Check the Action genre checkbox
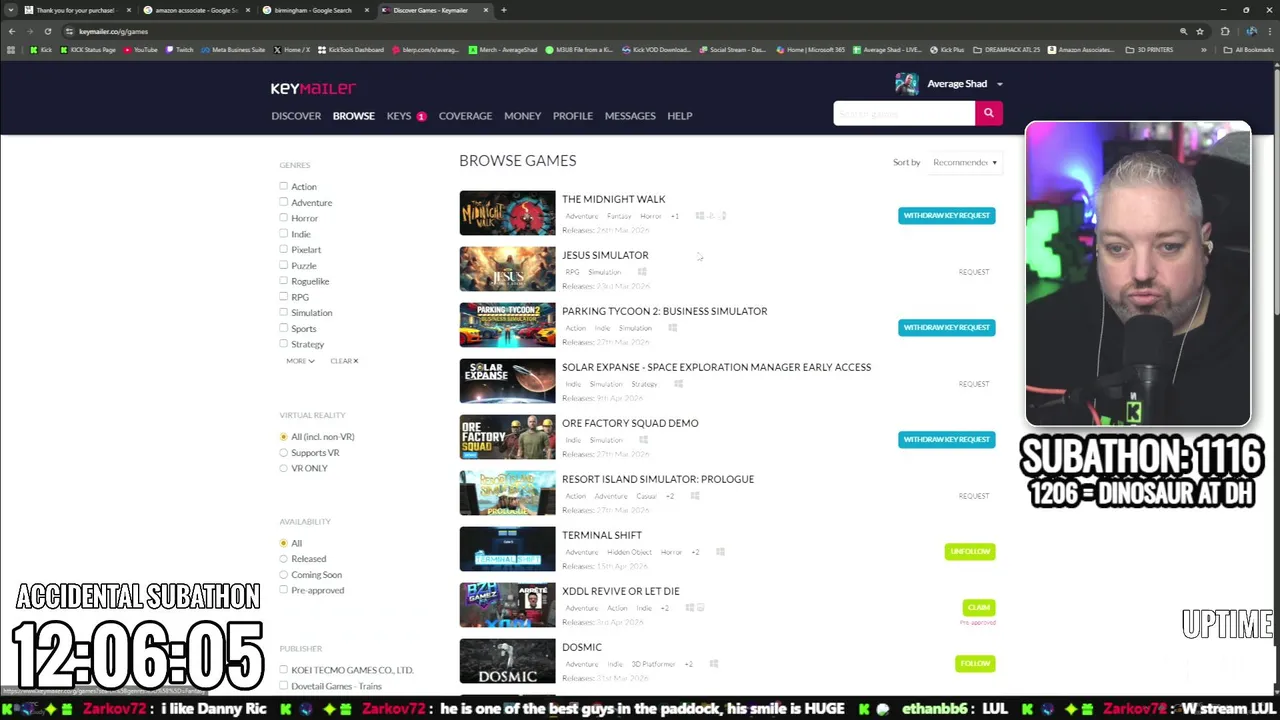 [284, 186]
